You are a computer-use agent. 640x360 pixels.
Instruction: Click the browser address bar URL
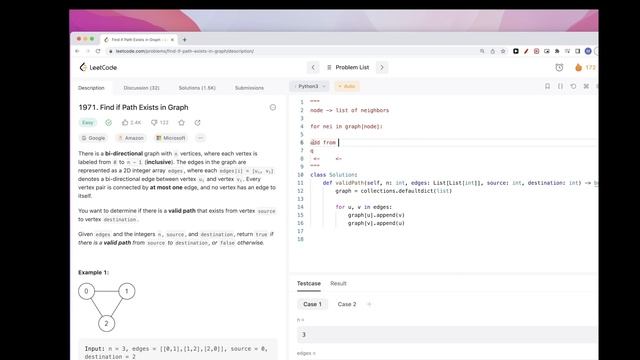(185, 51)
